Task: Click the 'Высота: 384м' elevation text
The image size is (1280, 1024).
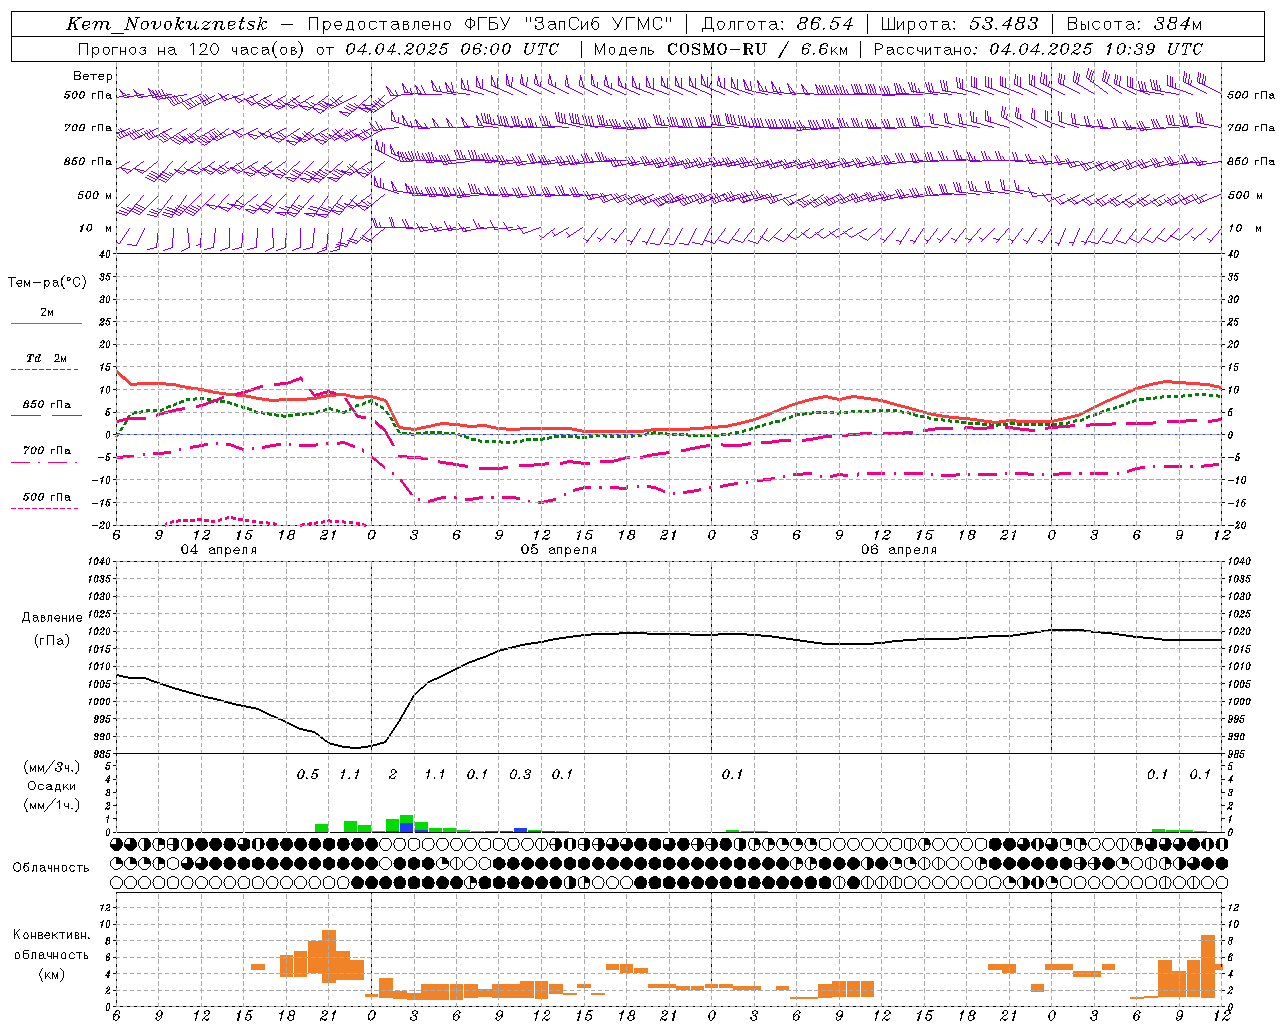Action: click(x=1134, y=24)
